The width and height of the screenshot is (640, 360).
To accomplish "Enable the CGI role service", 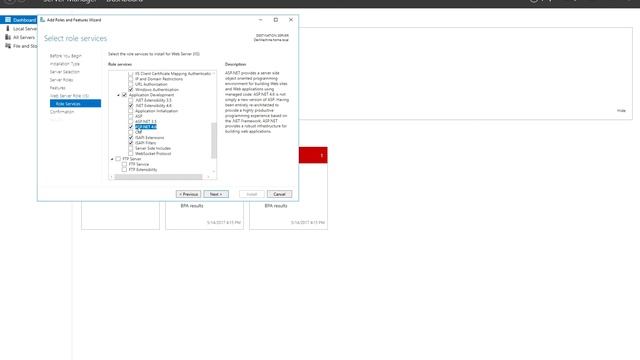I will [x=131, y=132].
